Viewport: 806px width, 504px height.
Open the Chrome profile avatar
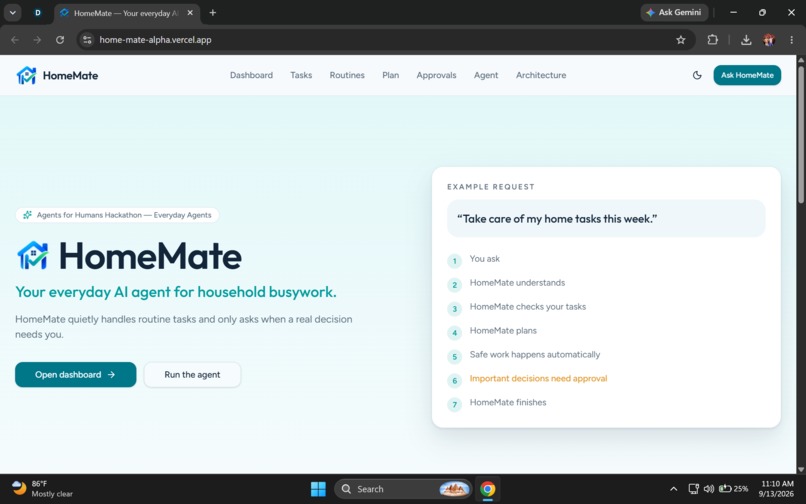point(769,40)
